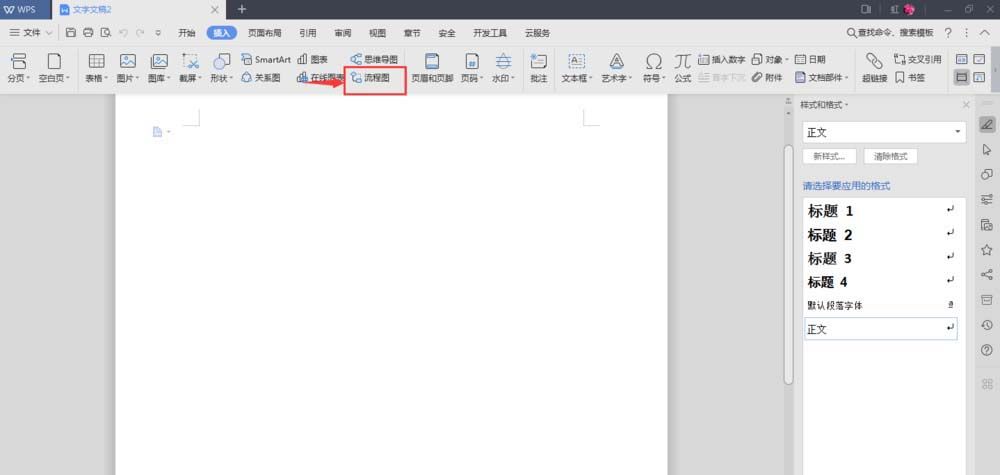The width and height of the screenshot is (1000, 475).
Task: Select the 正文 style in the format list
Action: point(881,329)
